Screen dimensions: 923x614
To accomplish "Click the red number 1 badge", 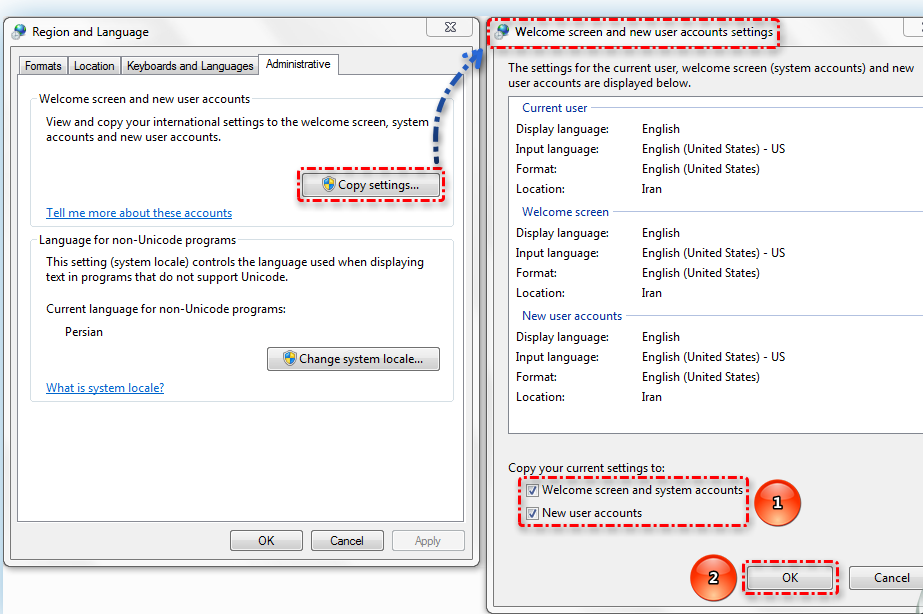I will tap(775, 504).
